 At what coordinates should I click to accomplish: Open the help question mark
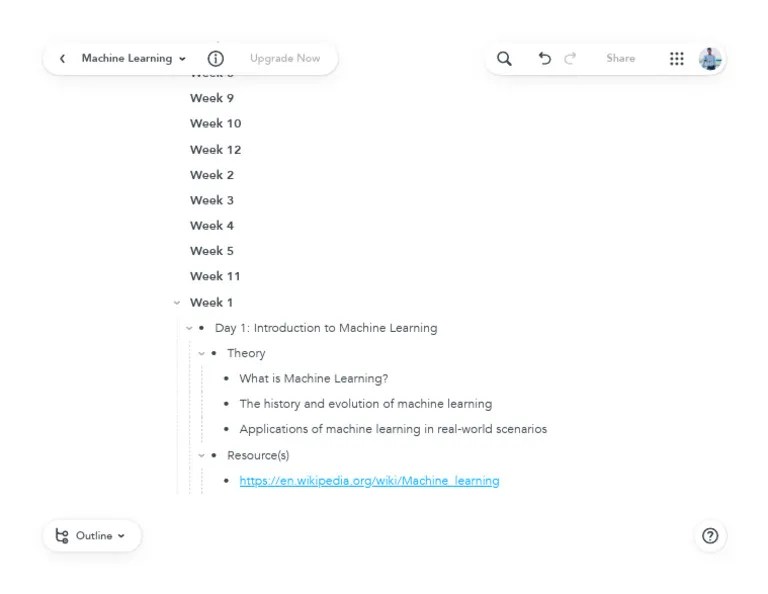[710, 536]
